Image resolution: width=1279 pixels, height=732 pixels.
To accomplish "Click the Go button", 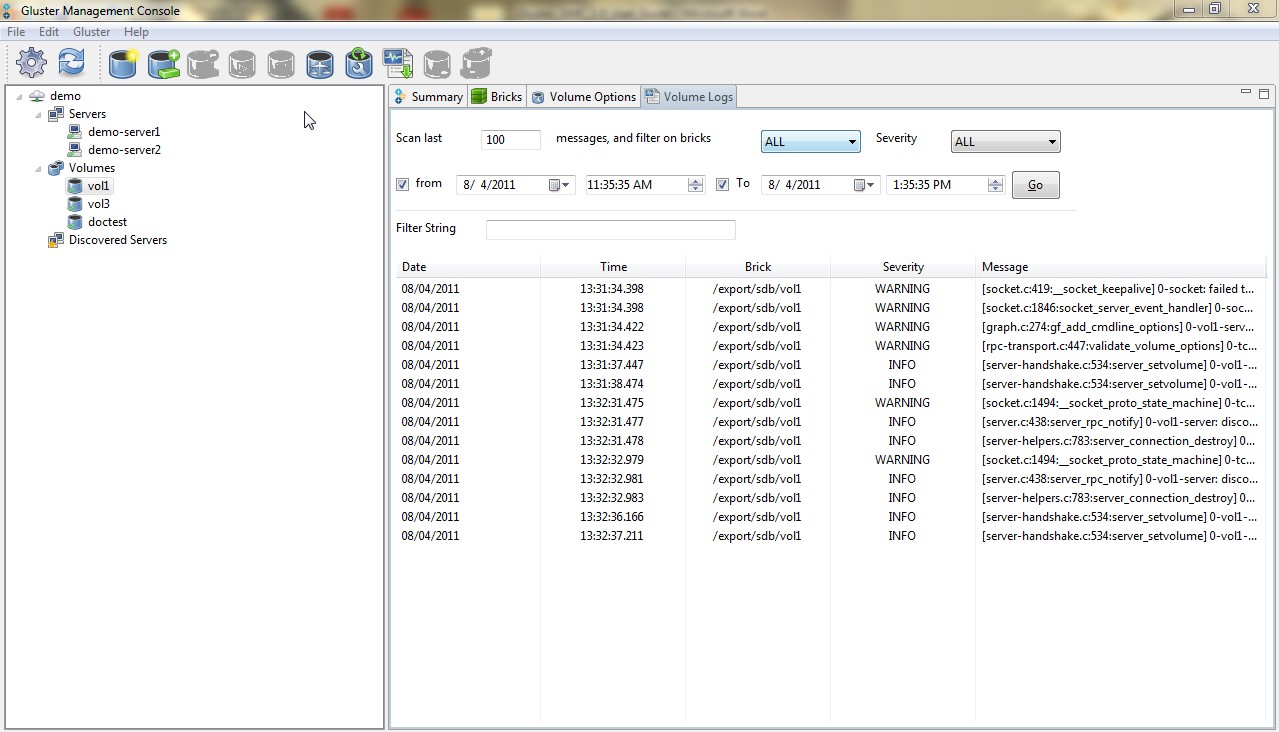I will 1035,185.
